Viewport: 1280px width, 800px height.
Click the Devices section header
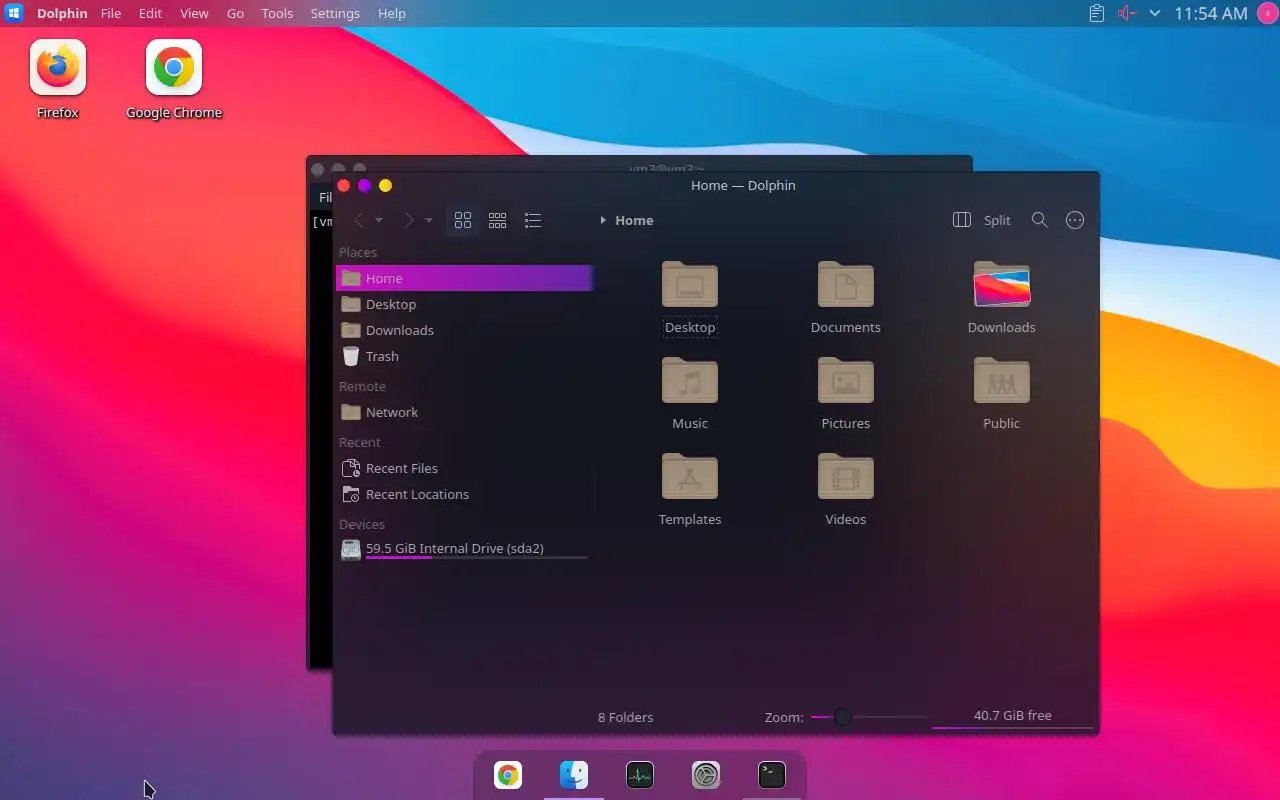click(362, 524)
